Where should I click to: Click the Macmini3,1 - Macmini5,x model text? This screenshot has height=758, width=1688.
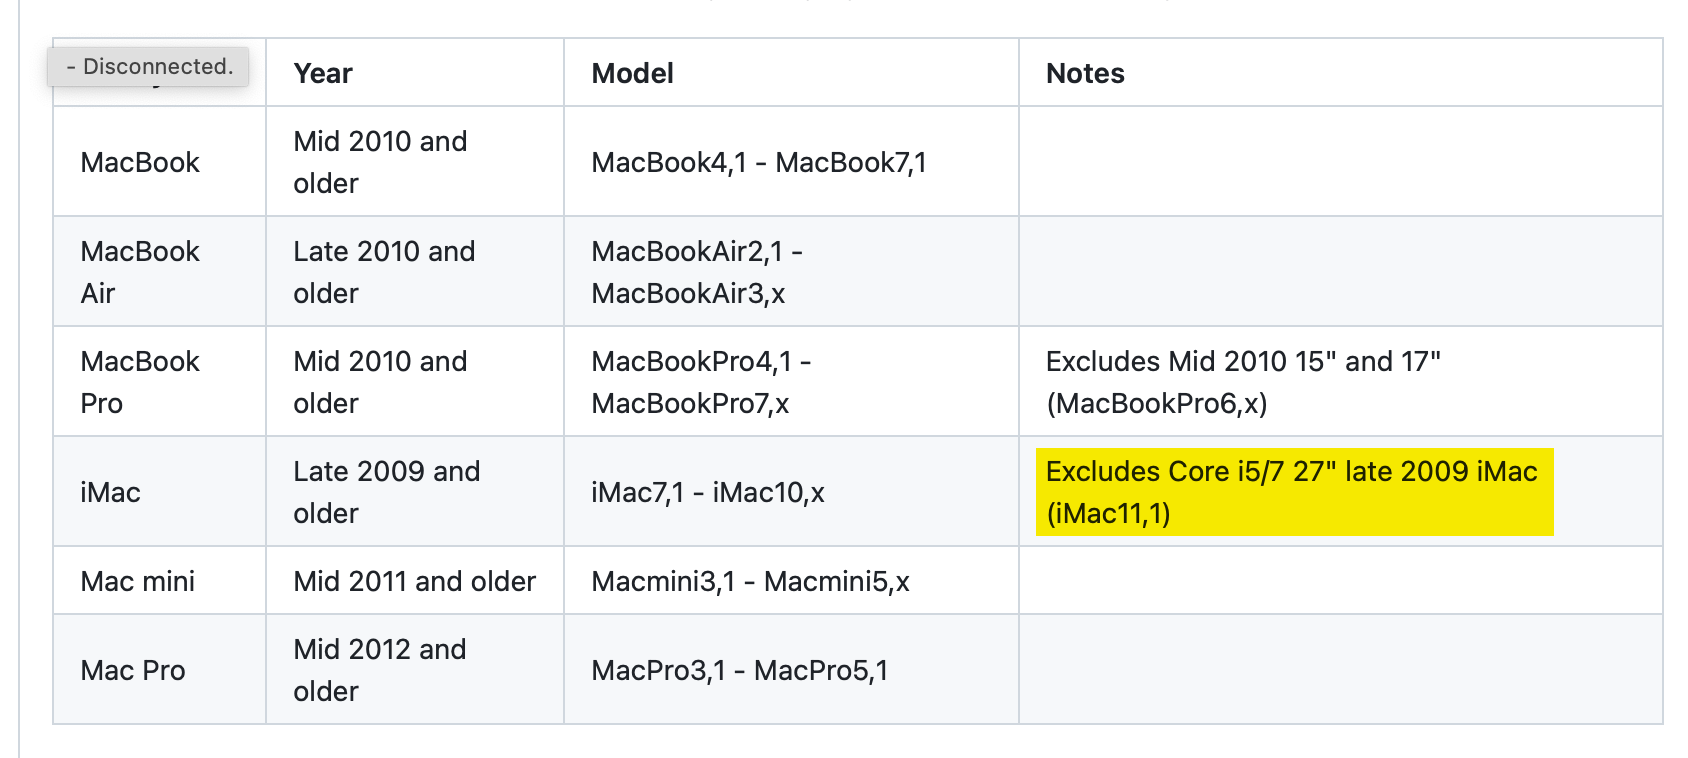pyautogui.click(x=750, y=582)
